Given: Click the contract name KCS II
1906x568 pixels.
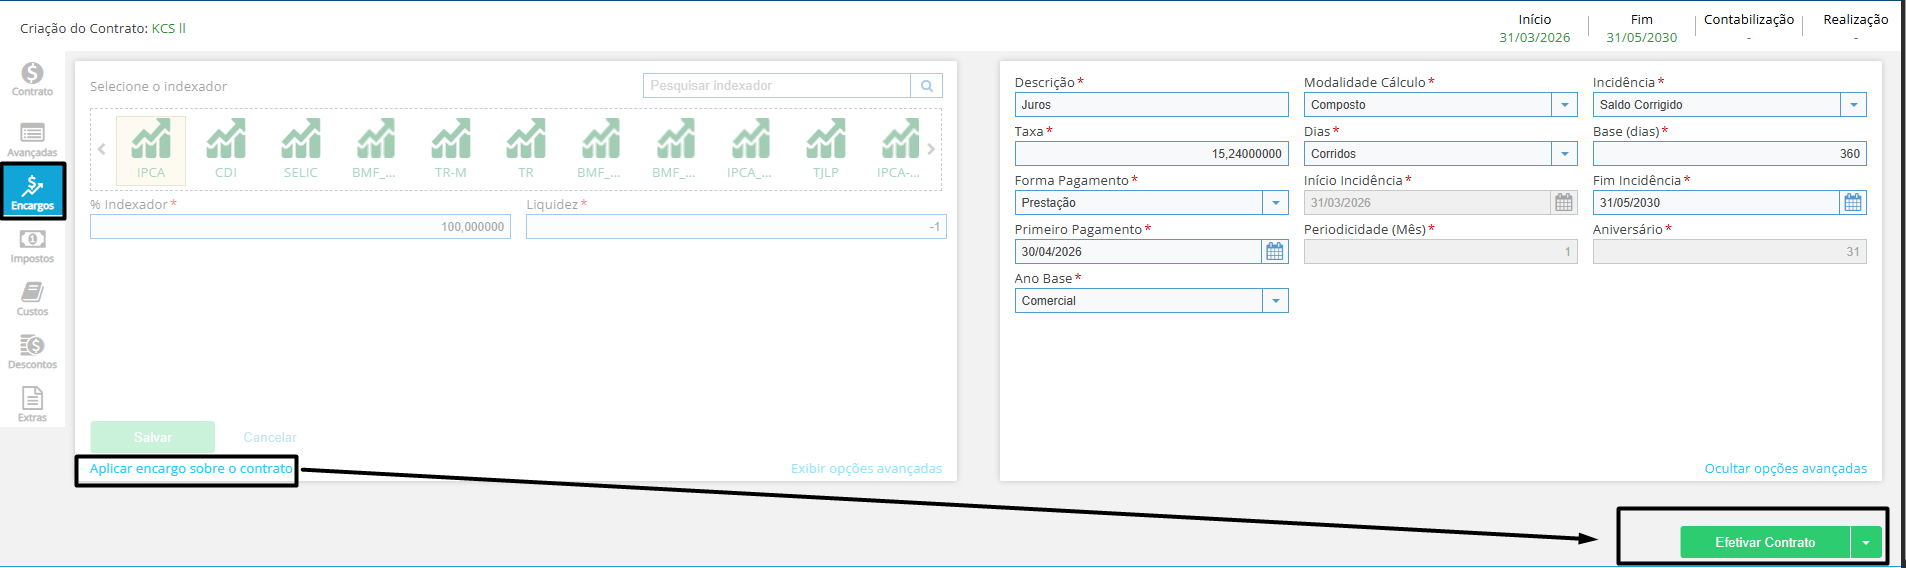Looking at the screenshot, I should point(169,28).
